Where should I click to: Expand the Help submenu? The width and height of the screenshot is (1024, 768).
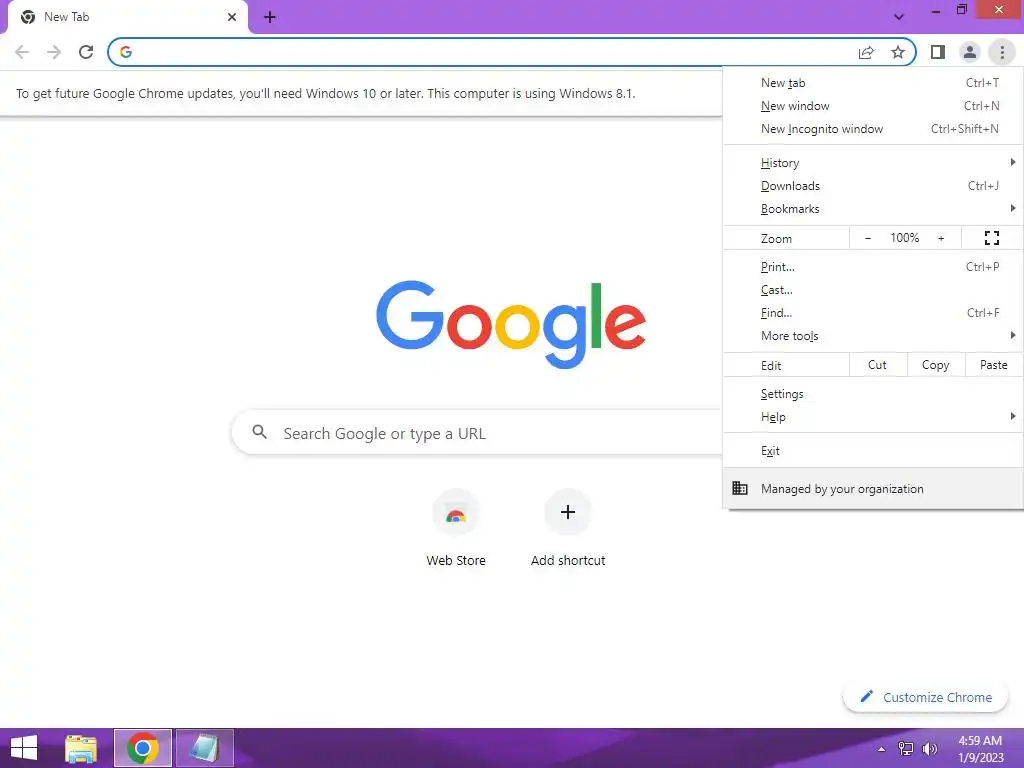click(873, 417)
